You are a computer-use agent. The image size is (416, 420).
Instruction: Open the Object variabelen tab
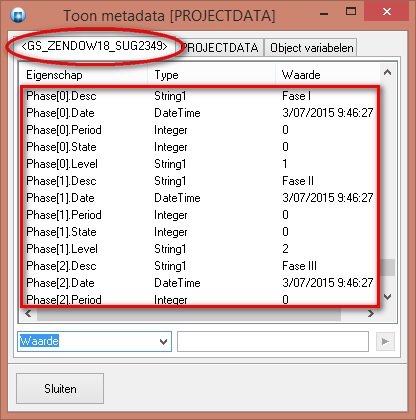(311, 48)
